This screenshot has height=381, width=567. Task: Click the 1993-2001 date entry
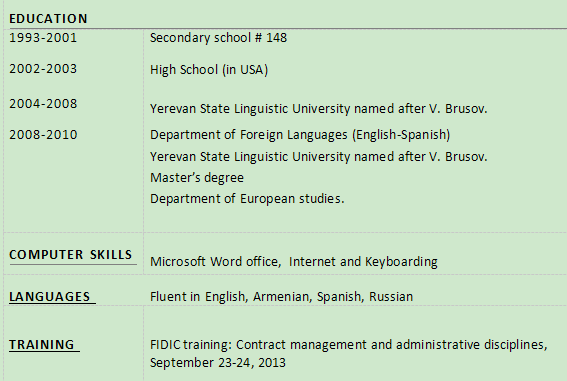pos(43,38)
